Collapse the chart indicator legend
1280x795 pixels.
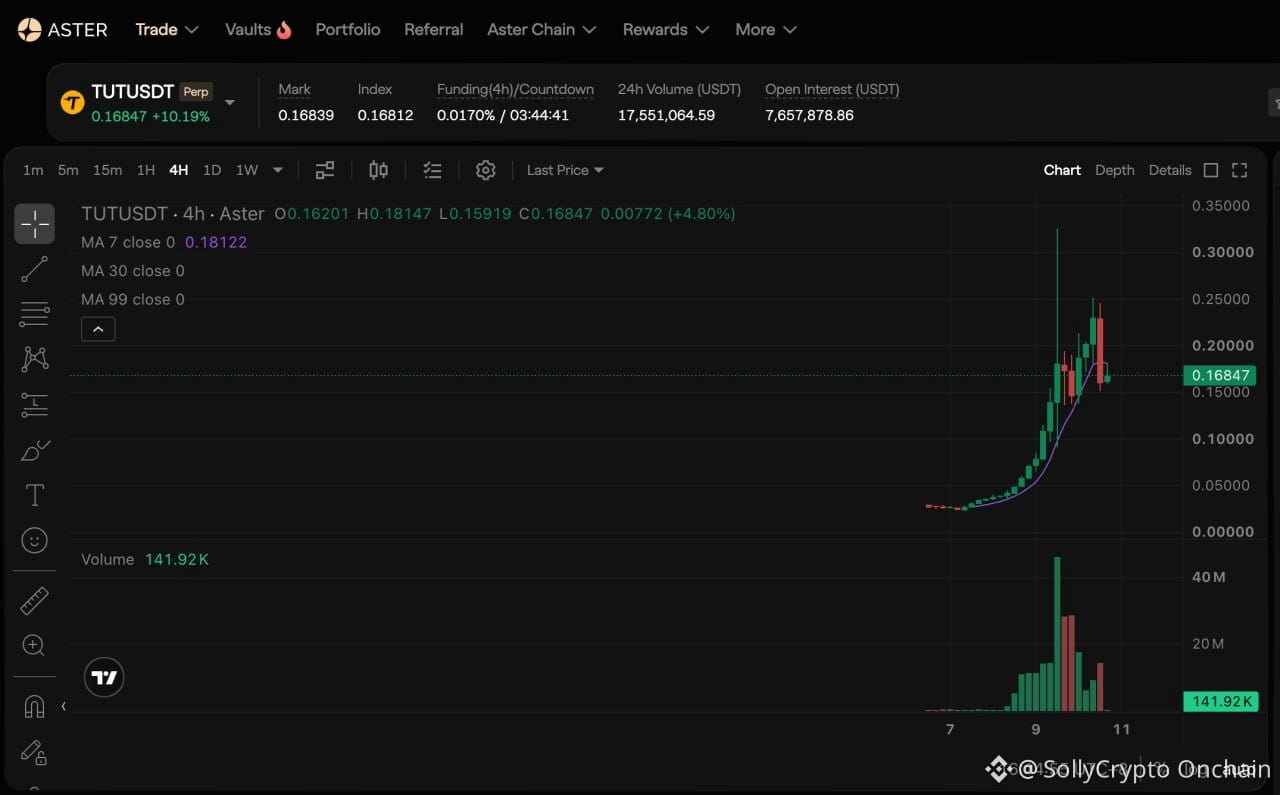pyautogui.click(x=98, y=329)
